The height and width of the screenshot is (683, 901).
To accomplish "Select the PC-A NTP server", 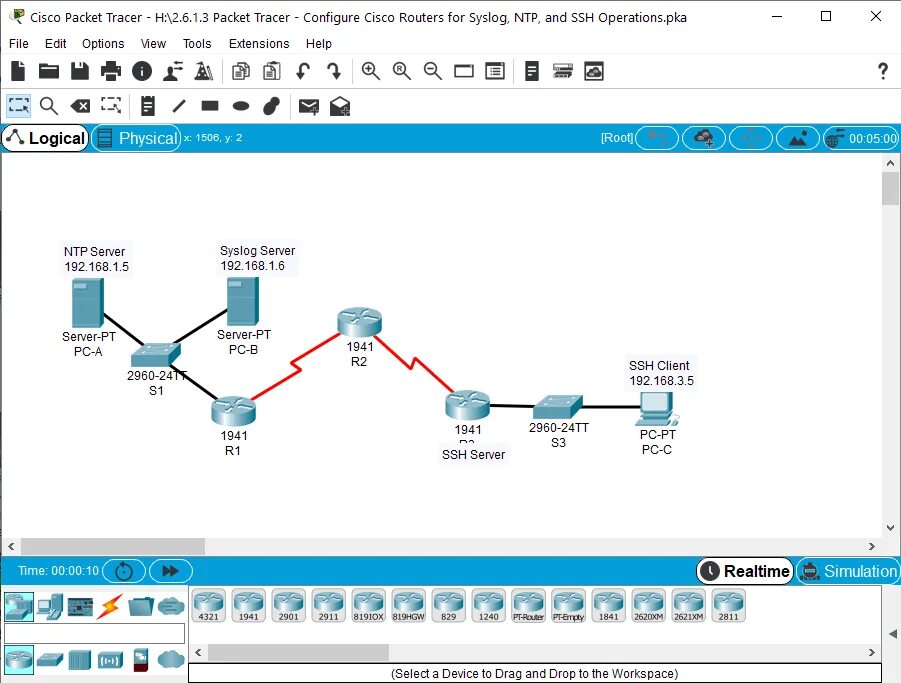I will click(88, 303).
